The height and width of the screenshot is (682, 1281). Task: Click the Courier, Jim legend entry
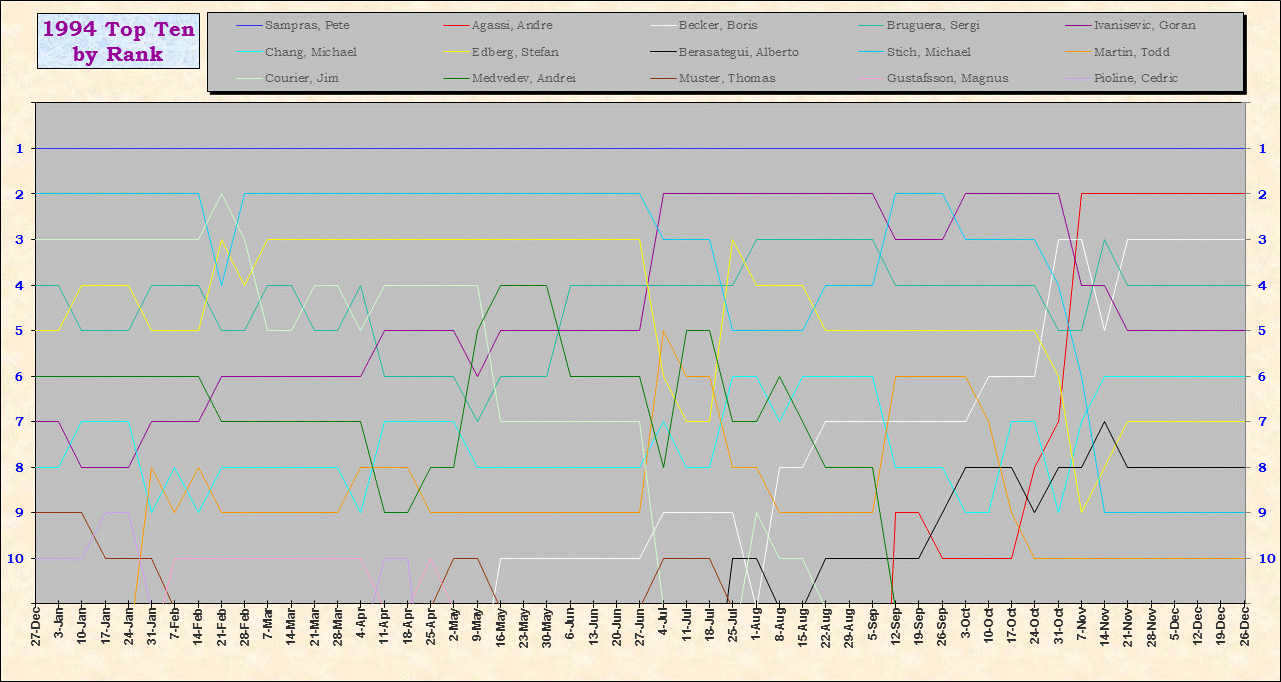pyautogui.click(x=301, y=78)
